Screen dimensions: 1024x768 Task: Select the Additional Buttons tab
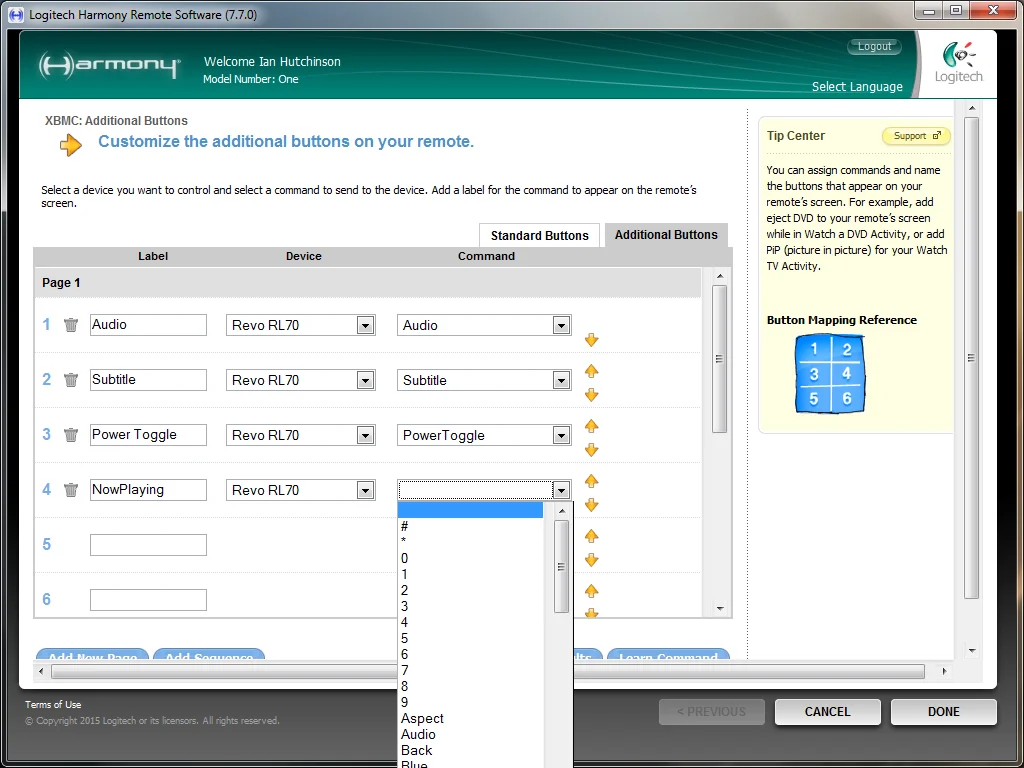[x=666, y=235]
